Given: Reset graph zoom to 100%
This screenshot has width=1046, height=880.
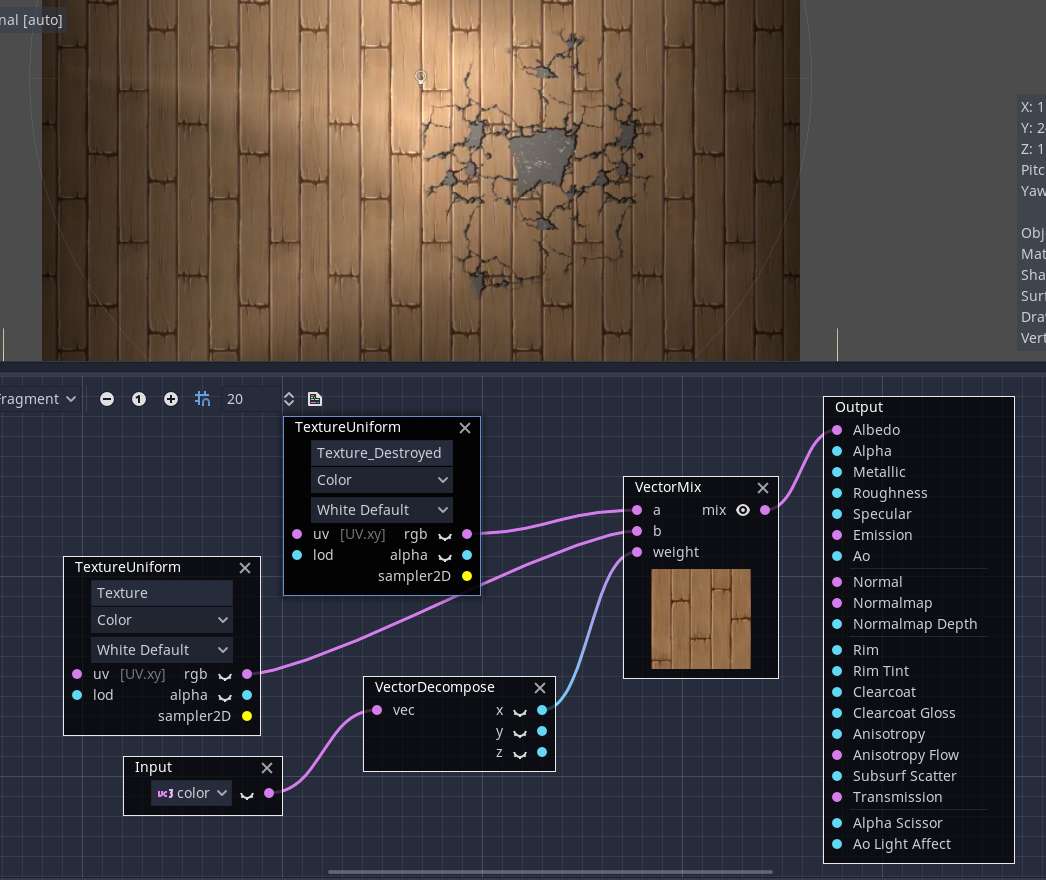Looking at the screenshot, I should (139, 399).
